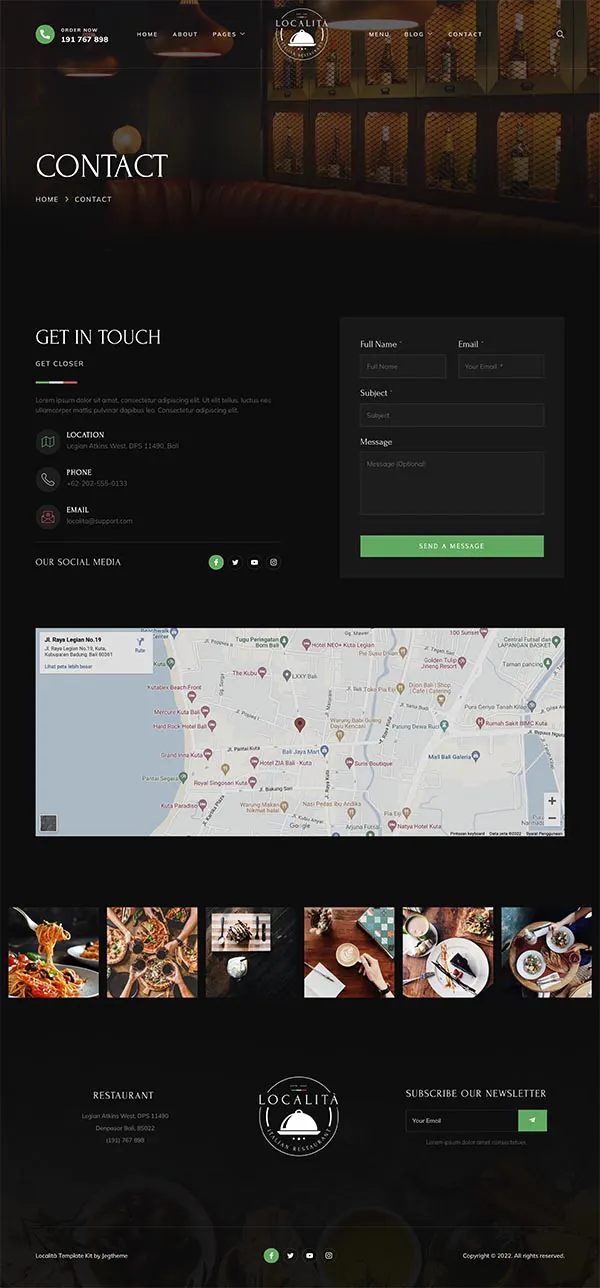
Task: Click the Home breadcrumb link
Action: pyautogui.click(x=47, y=199)
